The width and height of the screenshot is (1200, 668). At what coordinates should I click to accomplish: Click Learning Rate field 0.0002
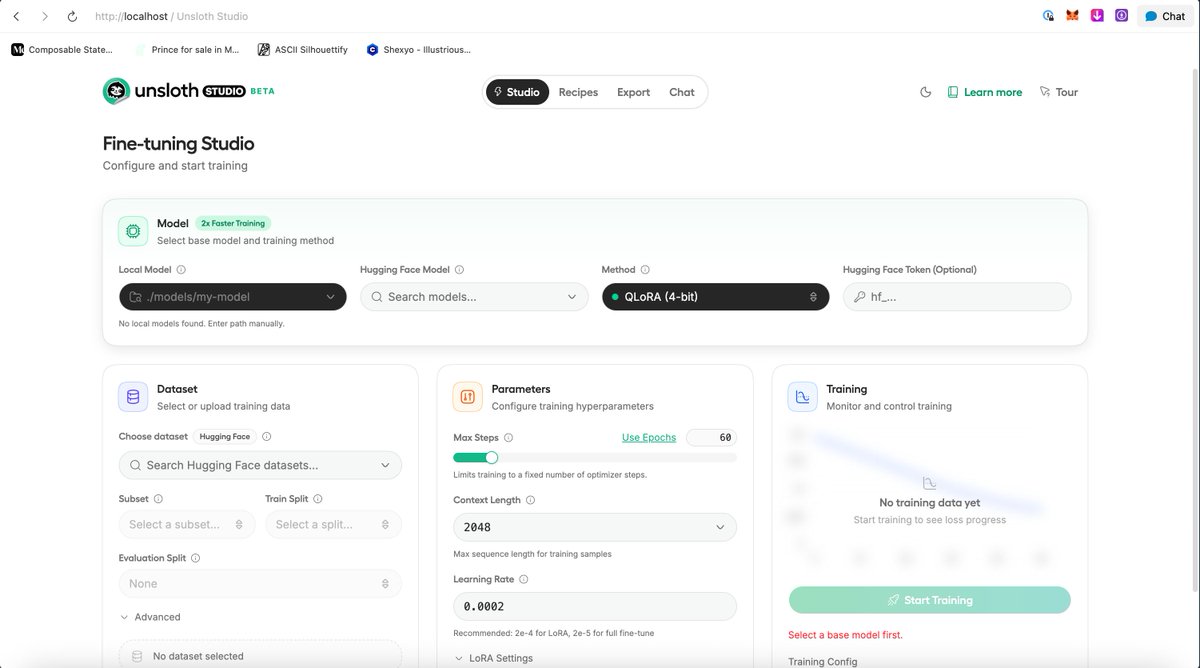[x=595, y=606]
